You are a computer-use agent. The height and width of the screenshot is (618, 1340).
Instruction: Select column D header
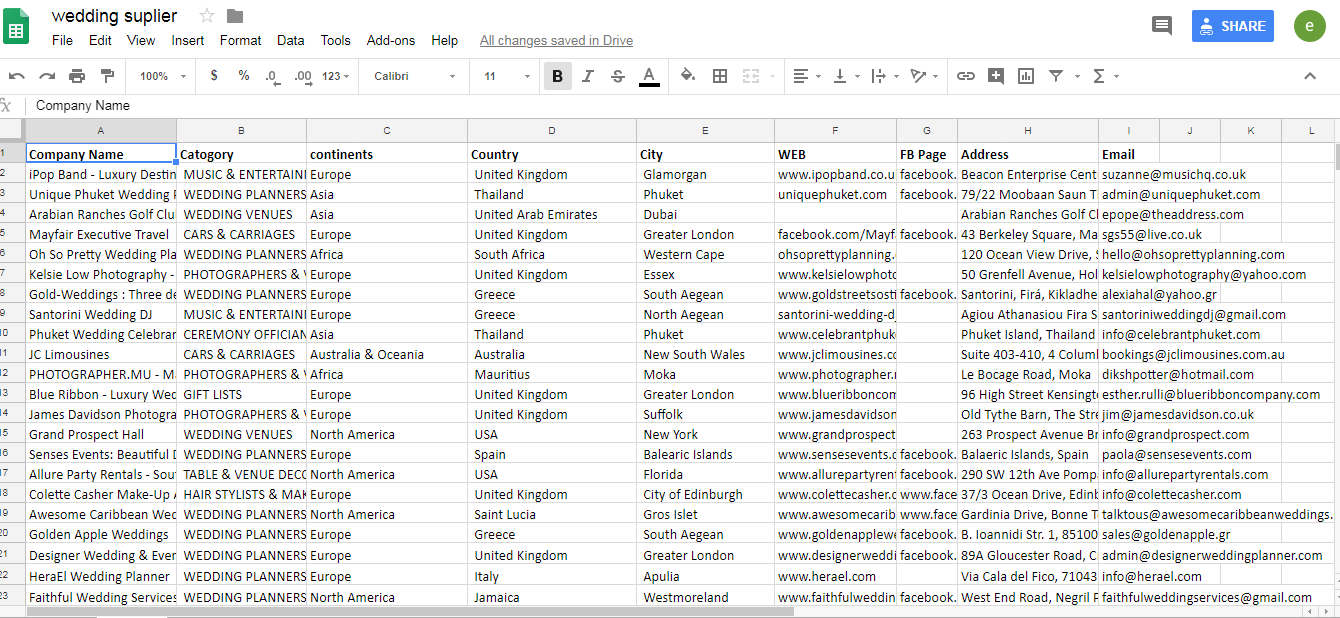tap(552, 131)
